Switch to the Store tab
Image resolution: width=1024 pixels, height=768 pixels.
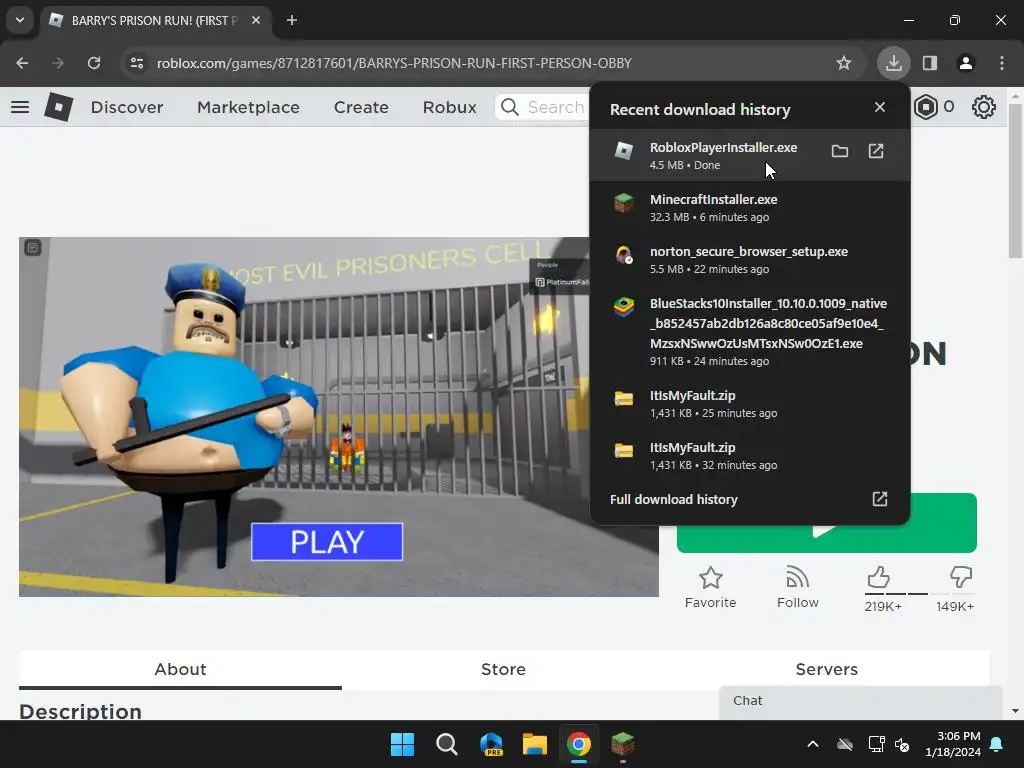tap(503, 669)
